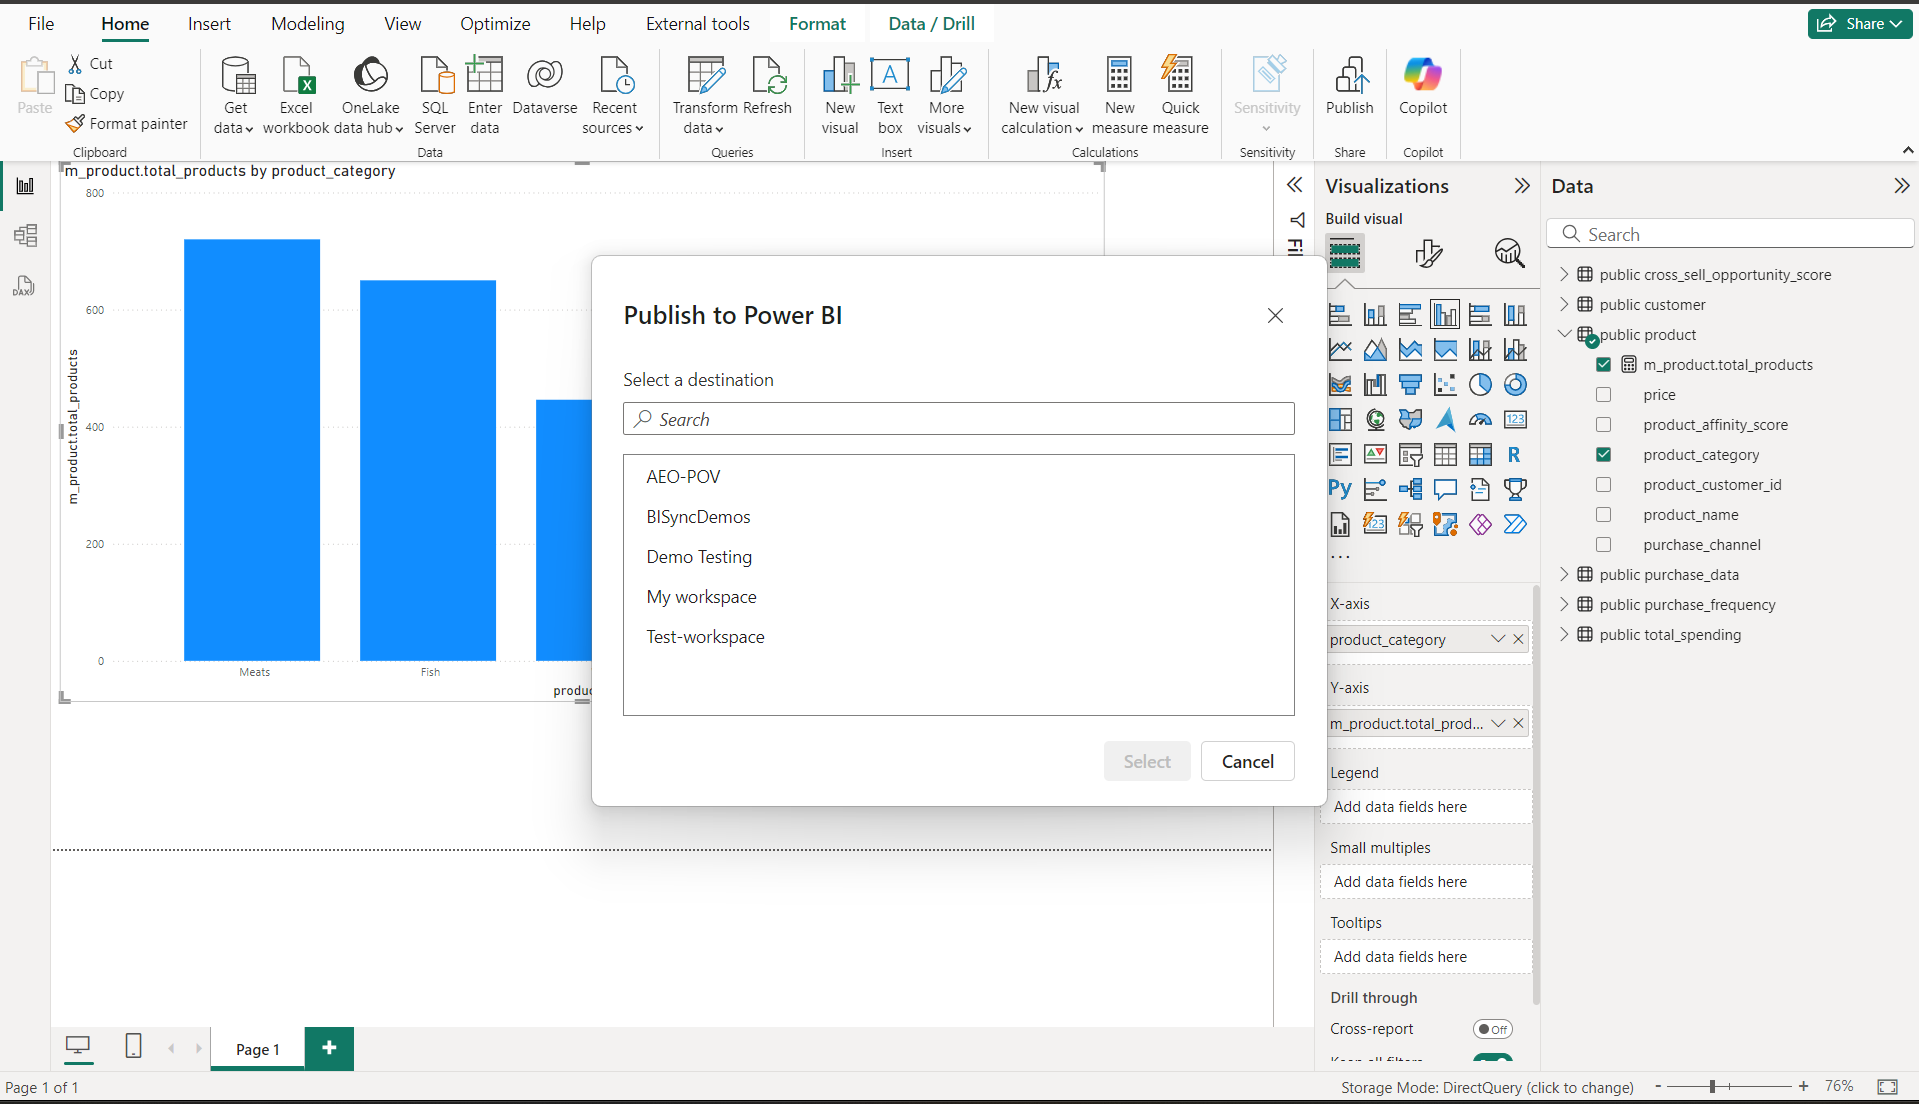Check the purchase_channel field
Image resolution: width=1919 pixels, height=1104 pixels.
click(1604, 545)
